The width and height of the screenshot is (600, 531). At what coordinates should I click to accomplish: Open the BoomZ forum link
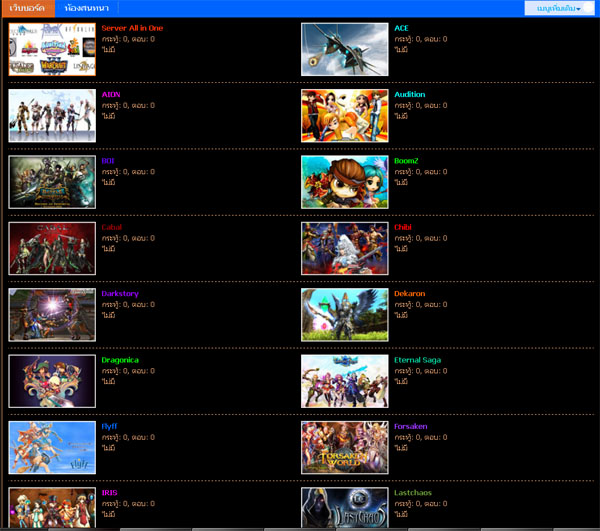tap(406, 161)
